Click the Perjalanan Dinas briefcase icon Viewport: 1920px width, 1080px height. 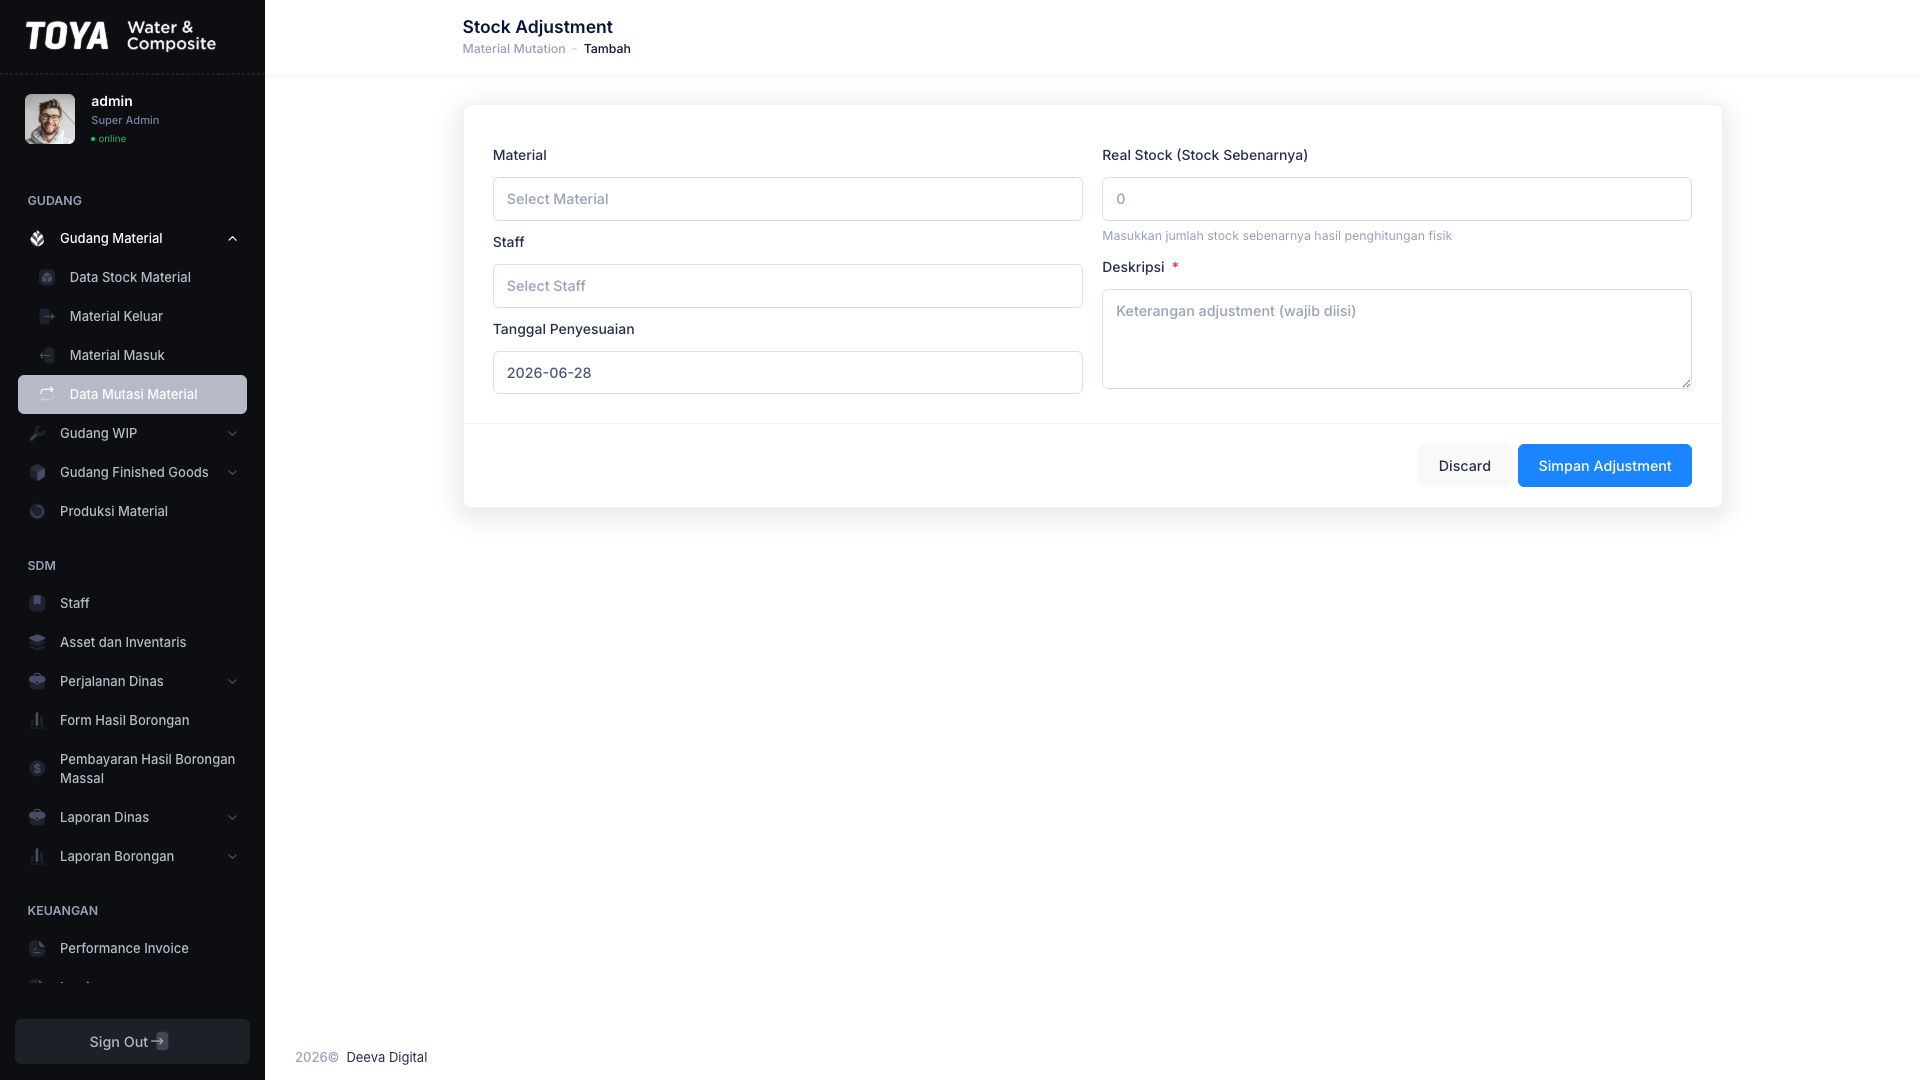37,682
